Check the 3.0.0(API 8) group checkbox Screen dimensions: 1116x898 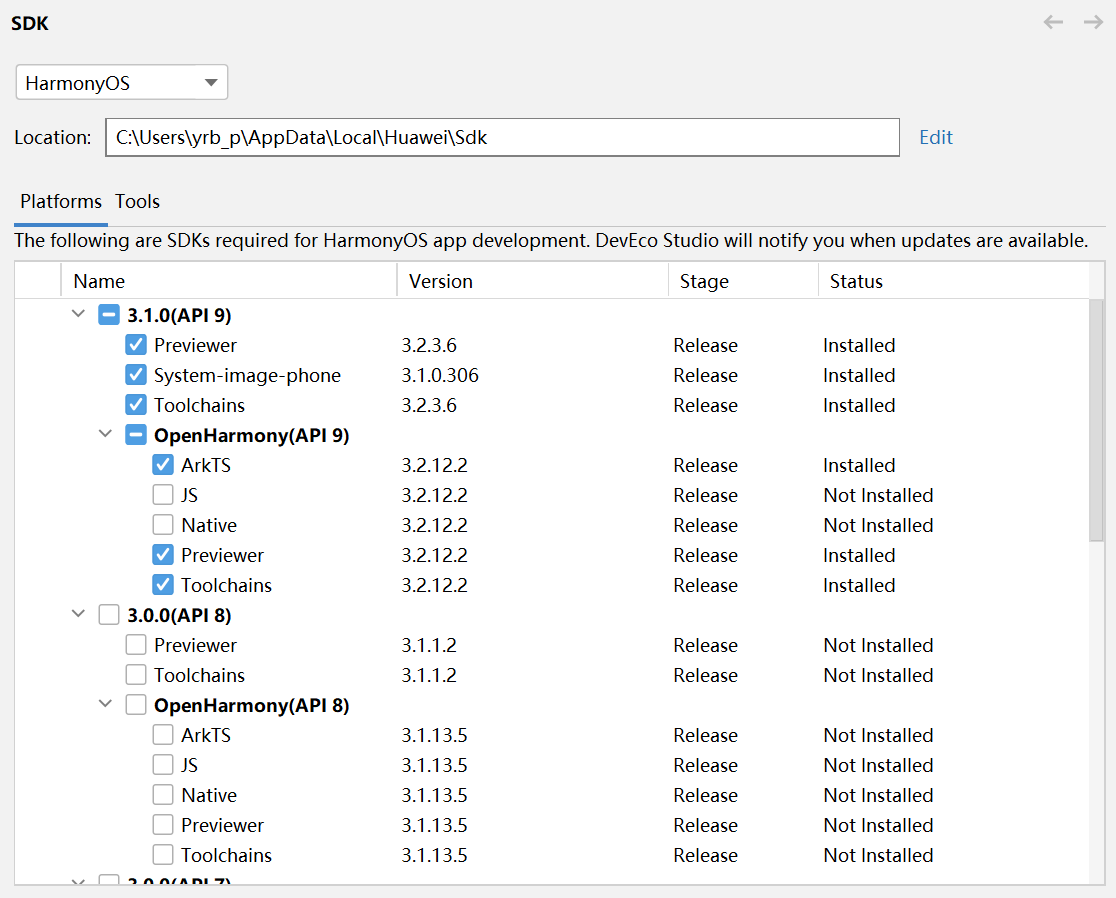click(x=109, y=614)
